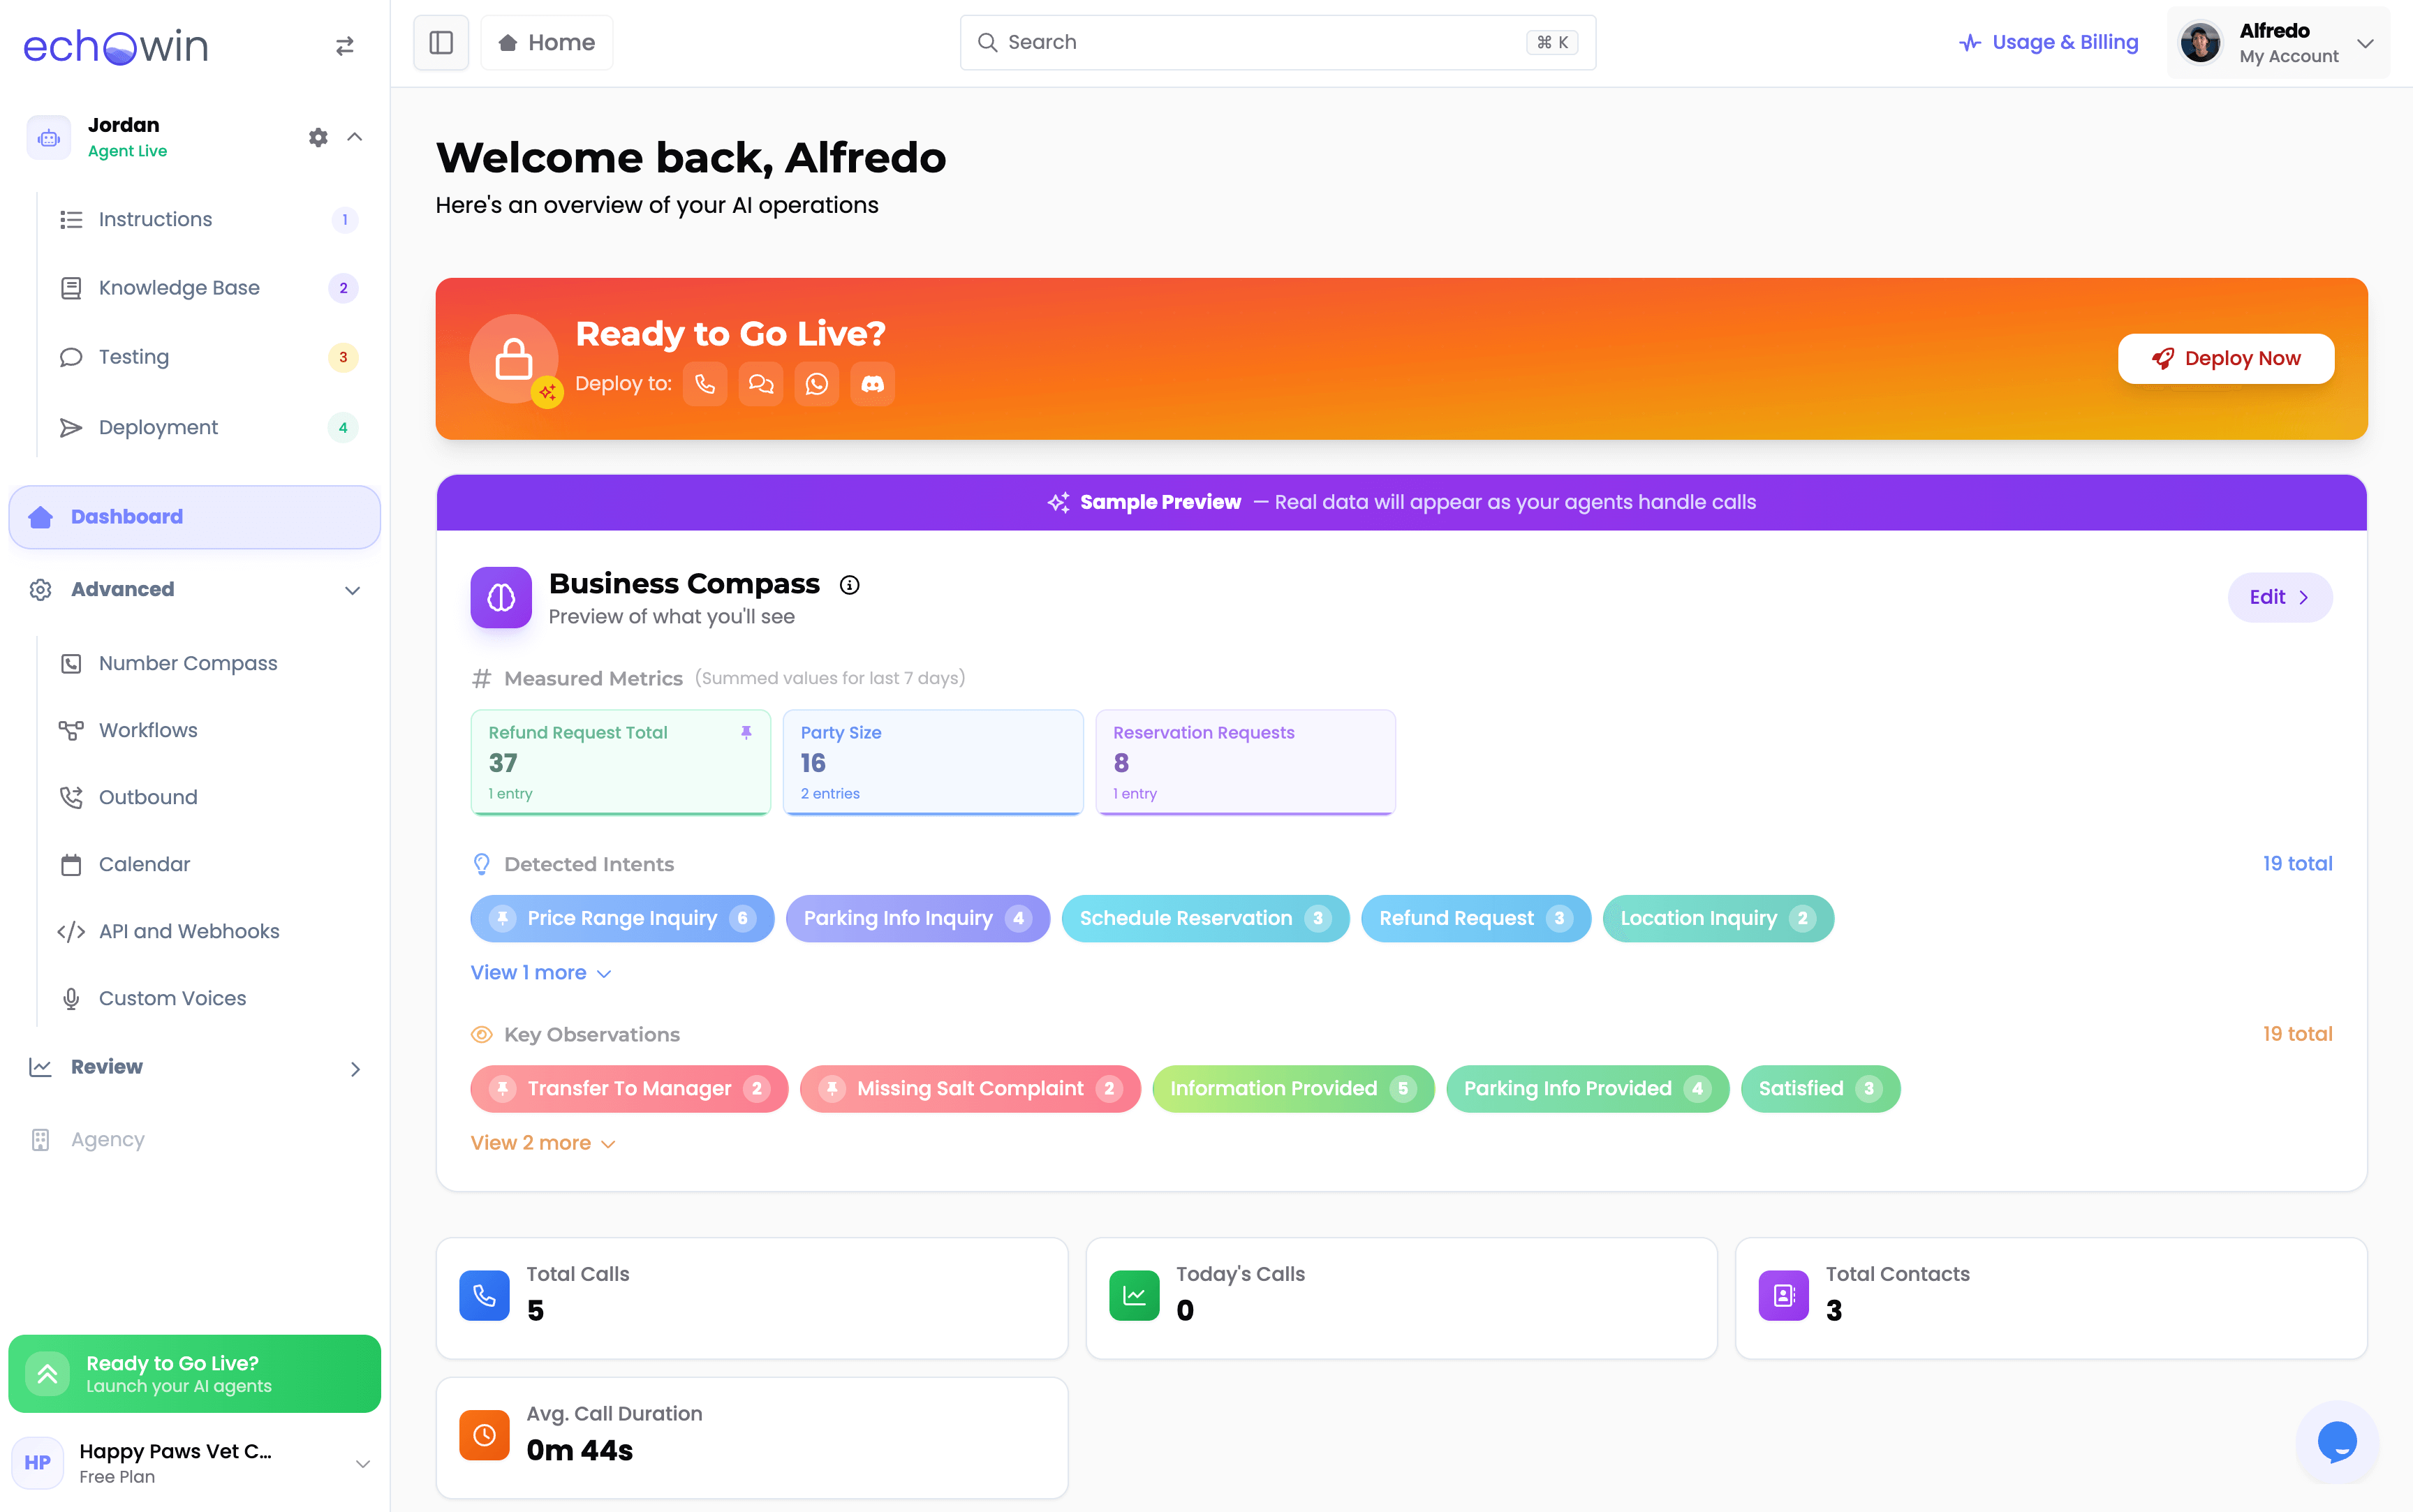Click the swap arrows icon beside echowin logo
The height and width of the screenshot is (1512, 2413).
(x=345, y=46)
